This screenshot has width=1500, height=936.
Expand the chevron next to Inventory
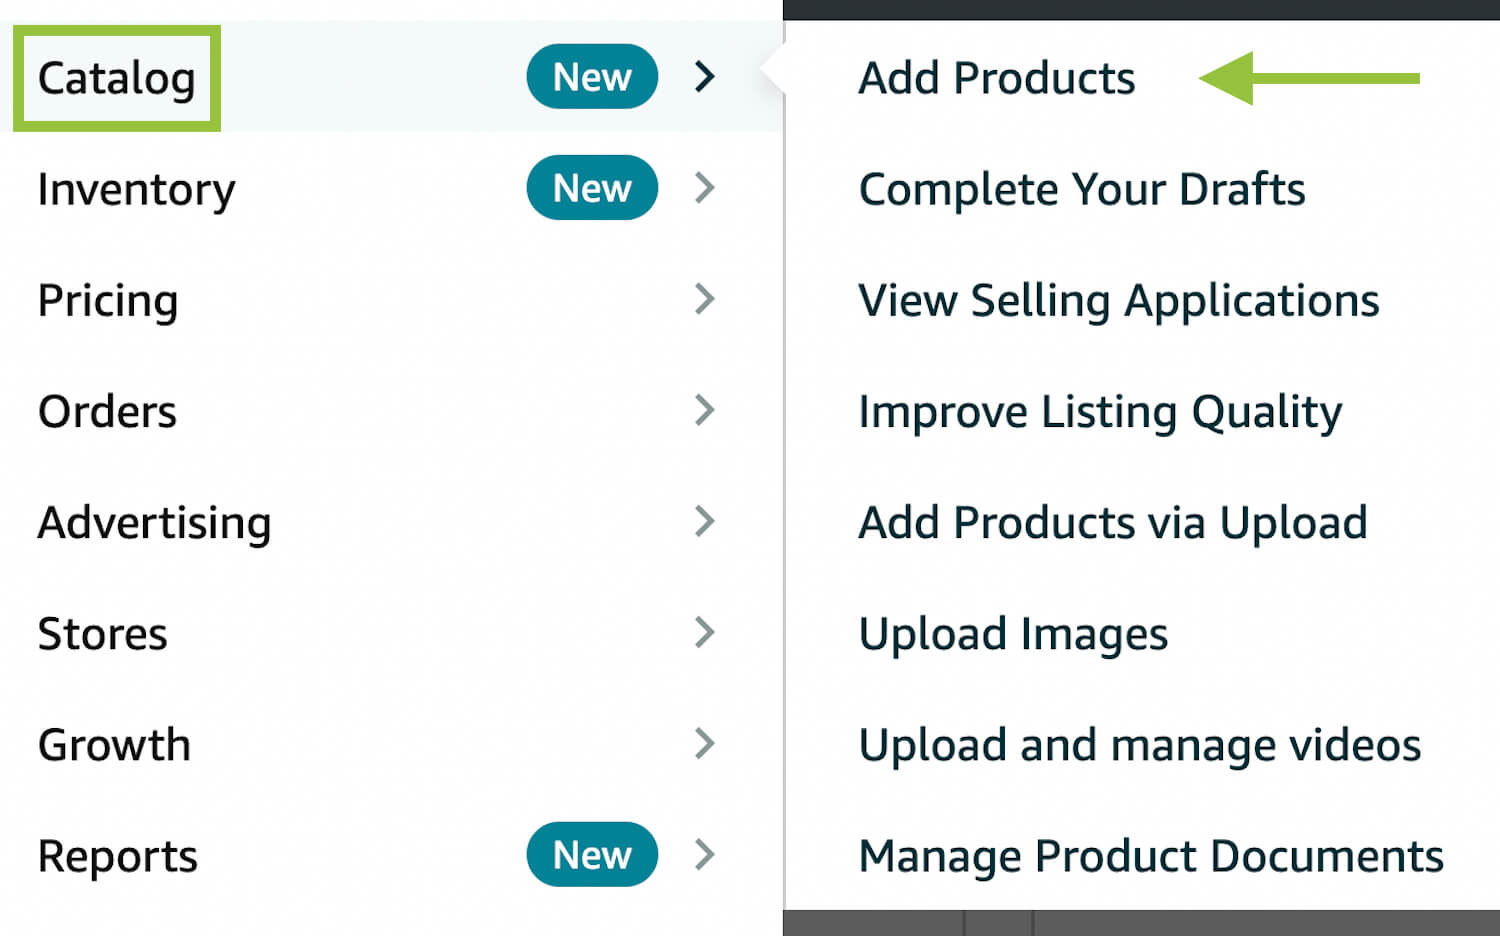[705, 188]
